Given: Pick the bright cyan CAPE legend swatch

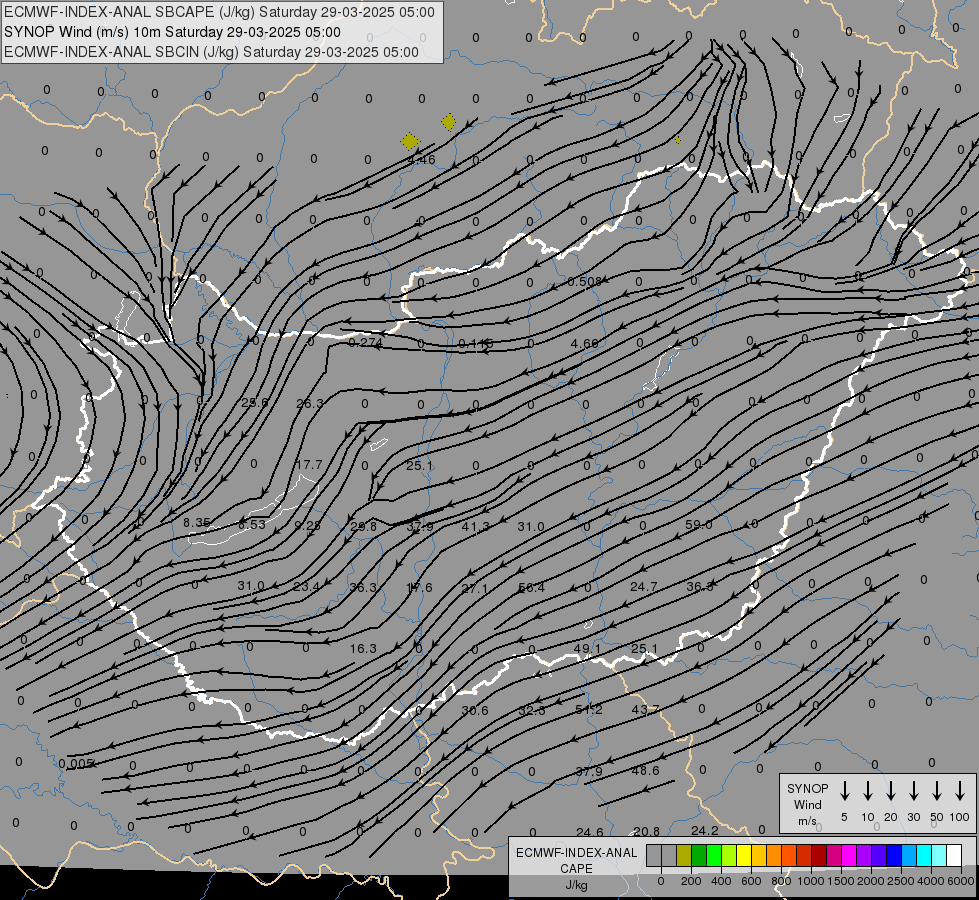Looking at the screenshot, I should [x=923, y=855].
